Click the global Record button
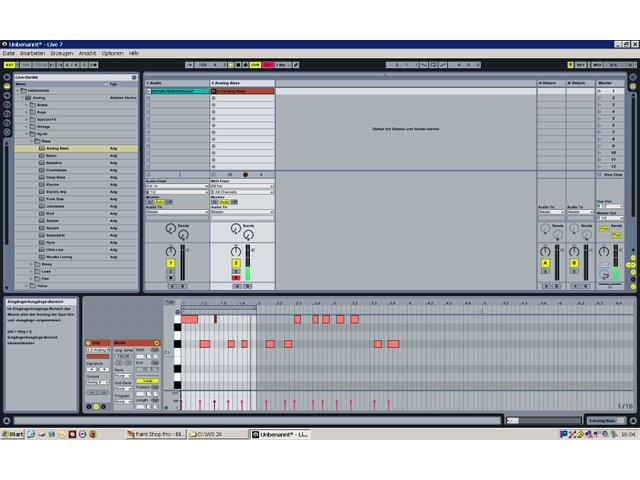 click(x=246, y=65)
